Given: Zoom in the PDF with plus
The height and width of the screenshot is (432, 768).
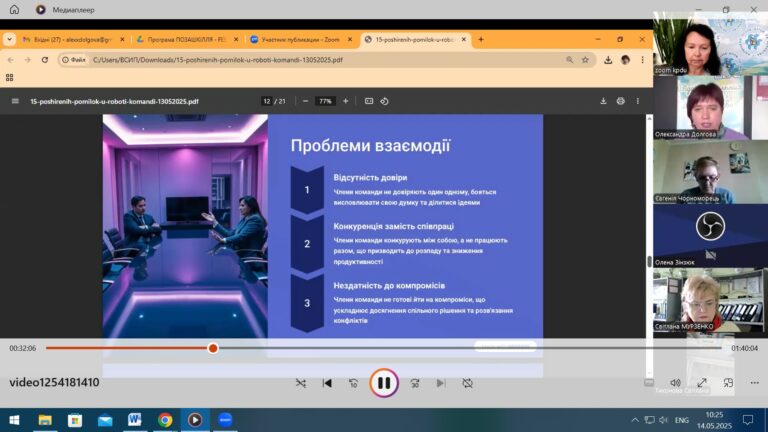Looking at the screenshot, I should coord(346,101).
